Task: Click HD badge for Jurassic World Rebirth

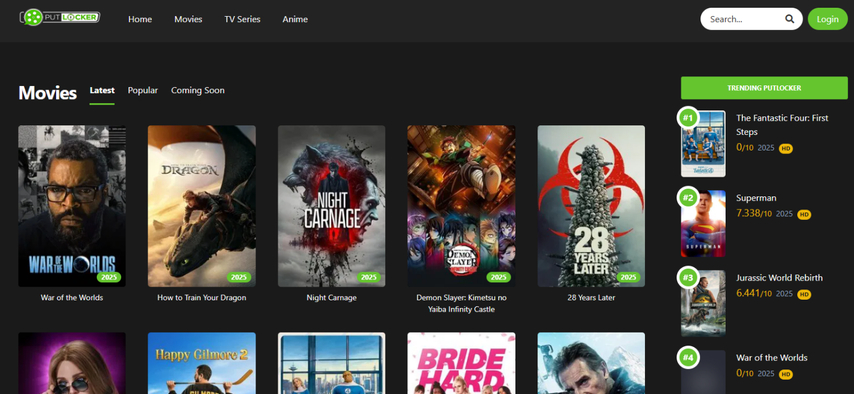Action: pyautogui.click(x=804, y=295)
